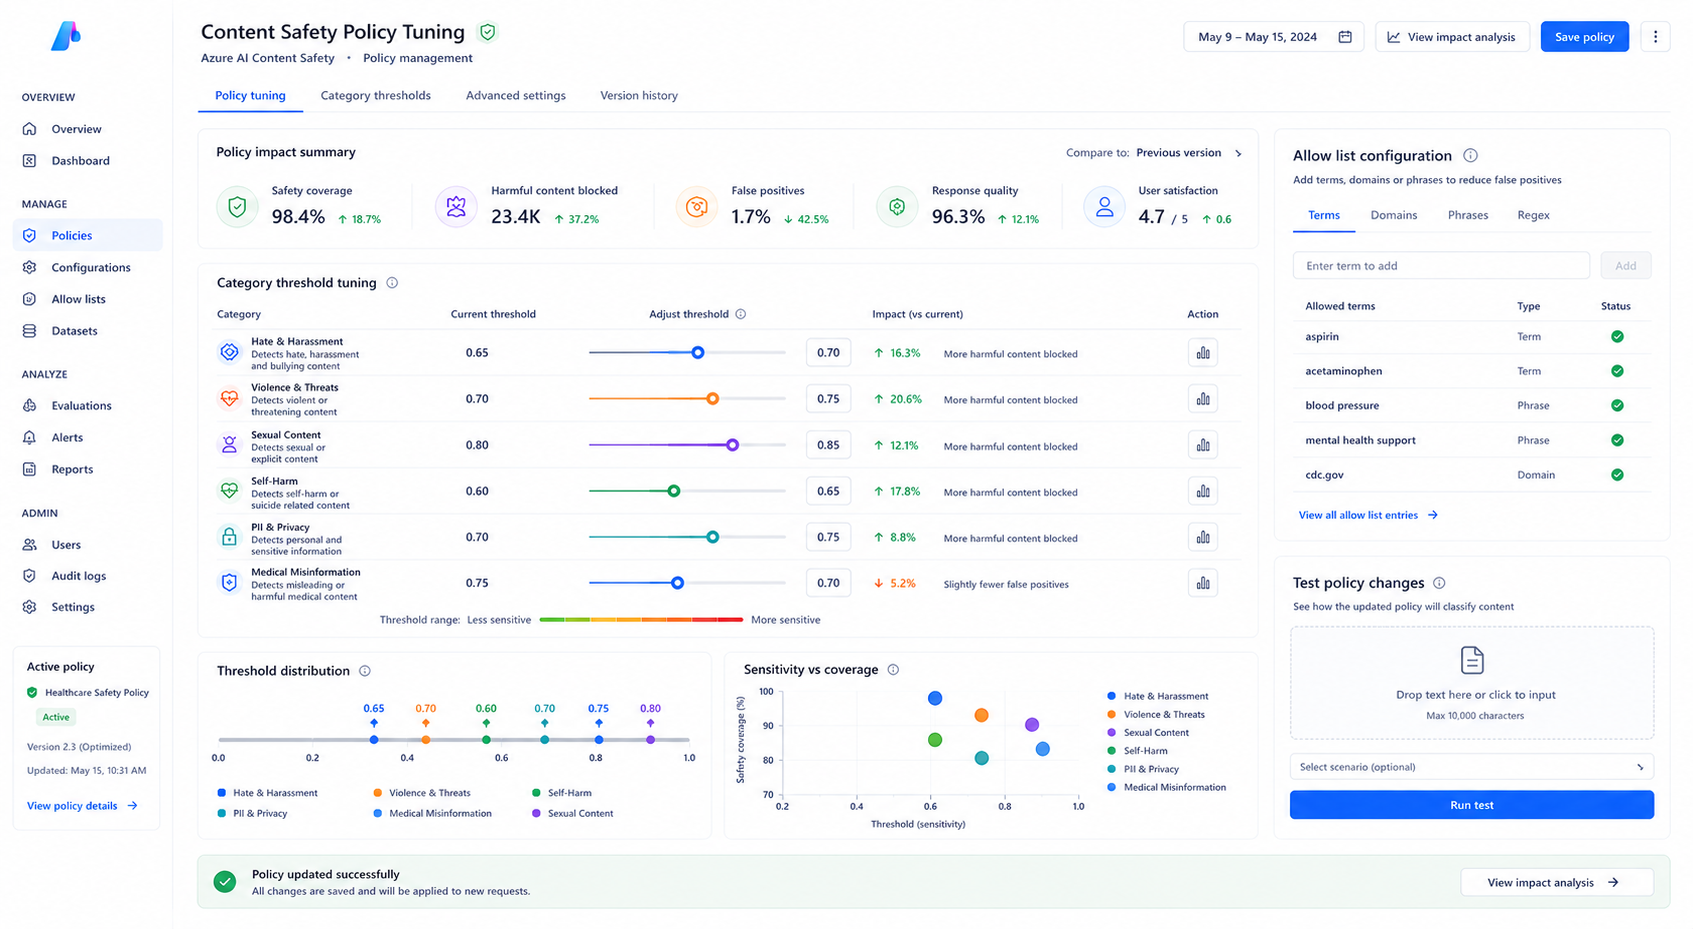Click the Violence & Threats slider handle
The height and width of the screenshot is (929, 1693).
click(x=712, y=399)
